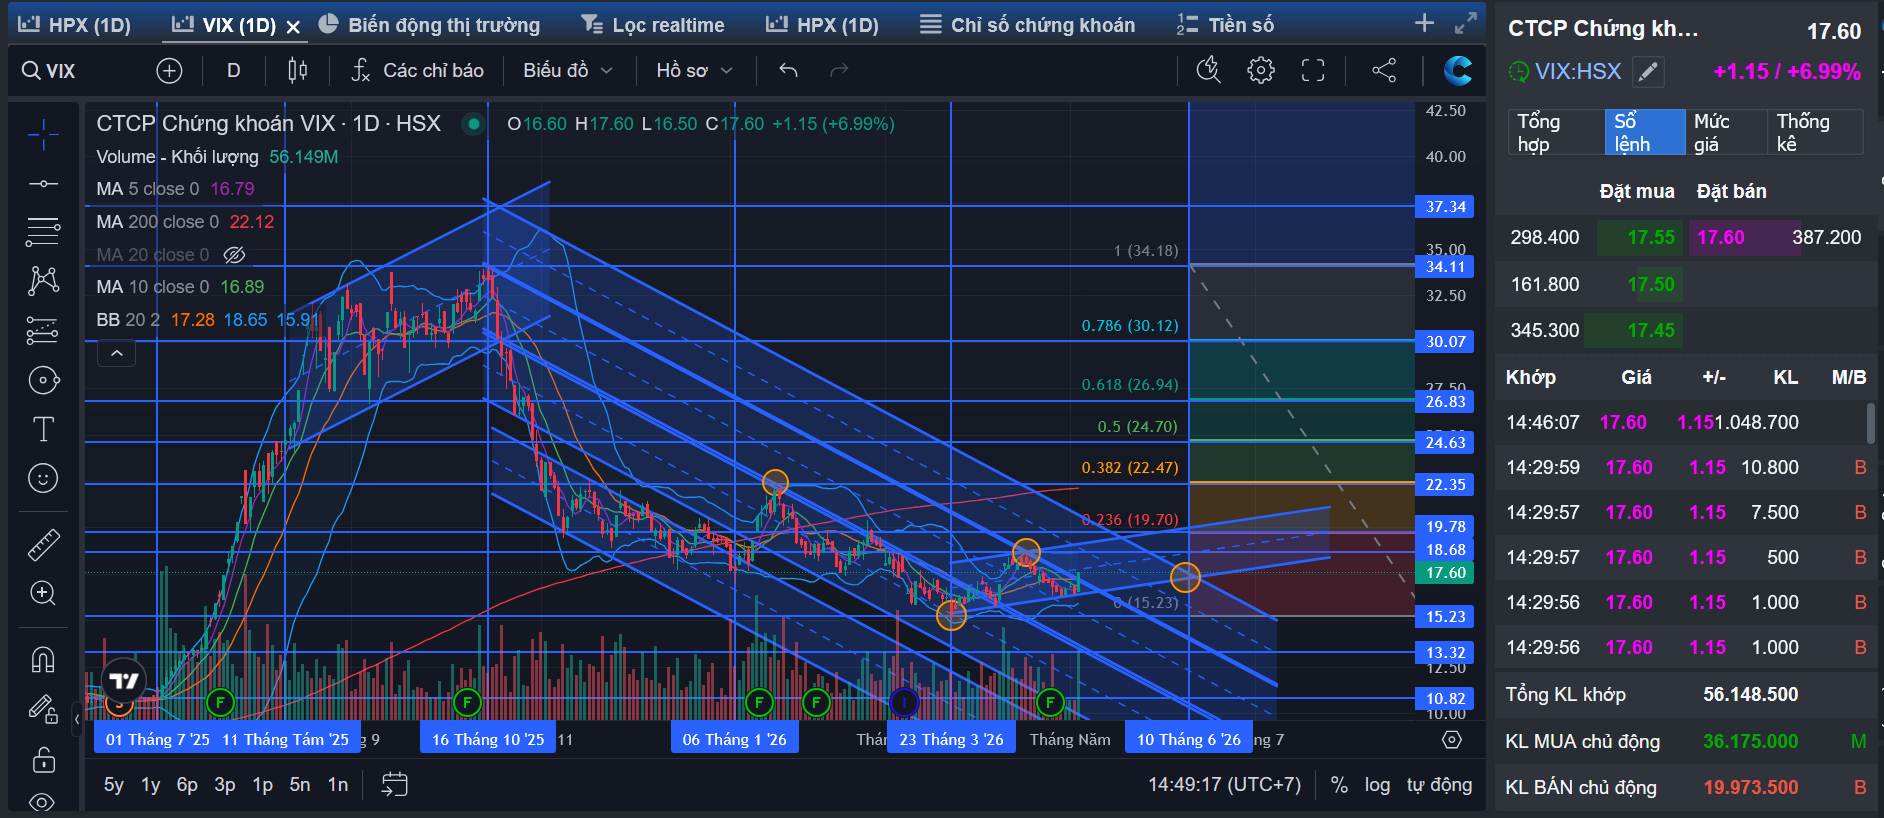1884x818 pixels.
Task: Select the Thống kê tab
Action: [x=1815, y=132]
